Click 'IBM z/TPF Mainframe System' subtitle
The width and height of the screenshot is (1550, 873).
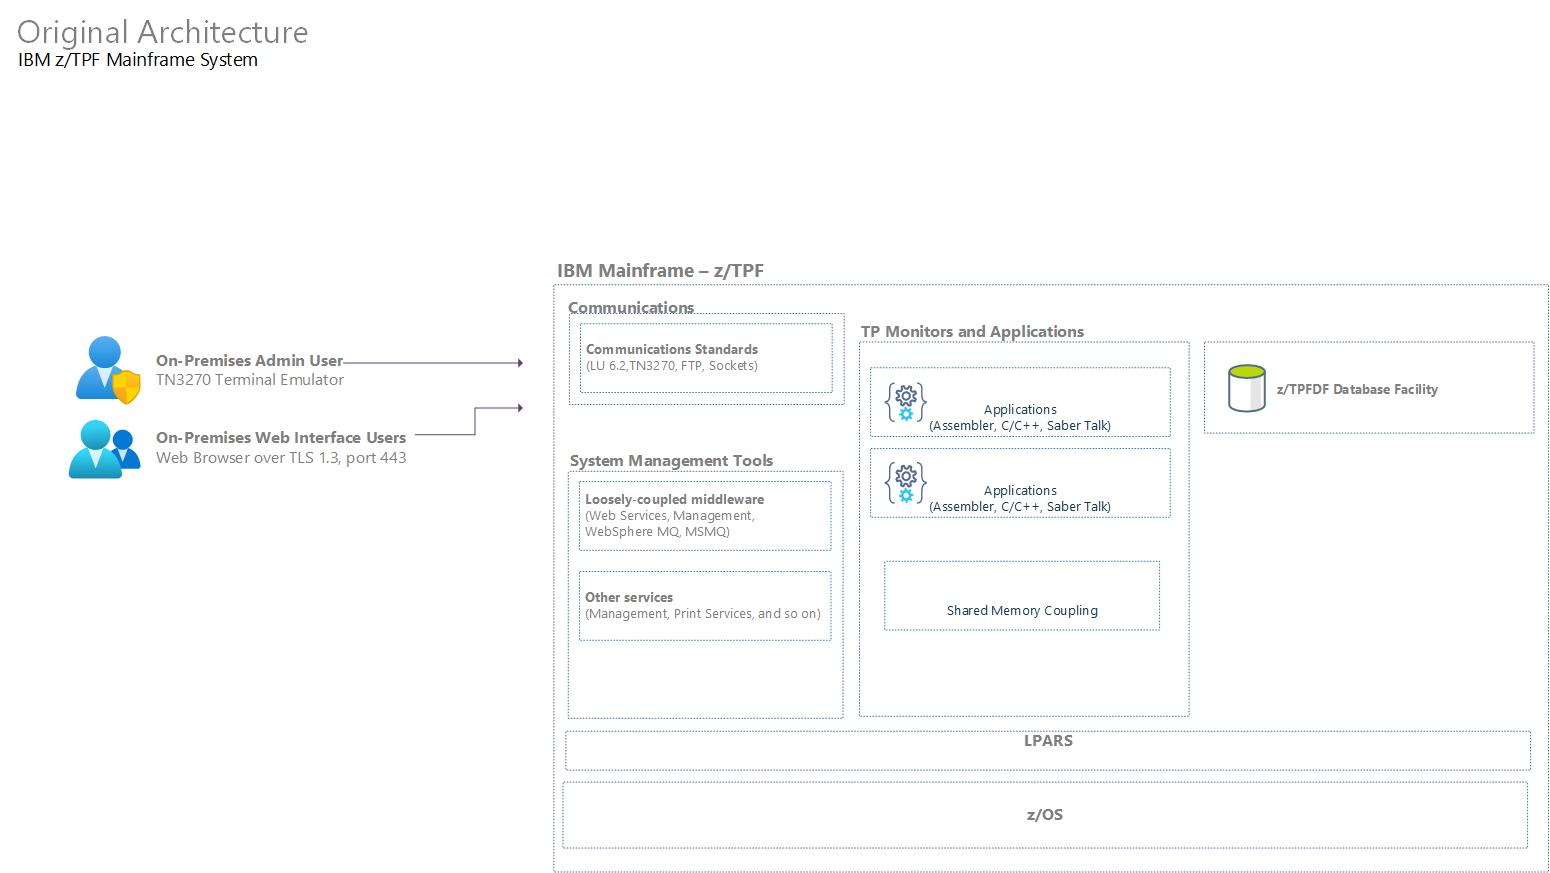click(138, 60)
